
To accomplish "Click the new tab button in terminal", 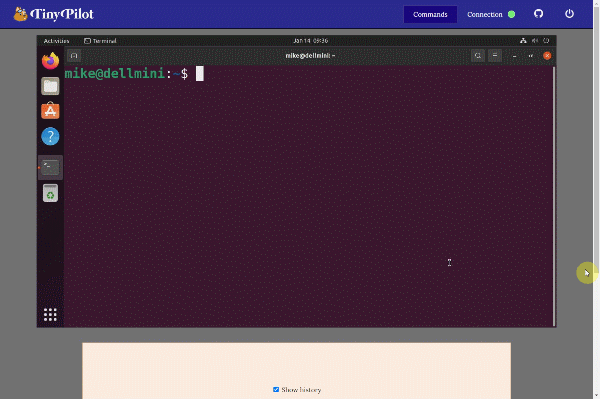I will [74, 56].
